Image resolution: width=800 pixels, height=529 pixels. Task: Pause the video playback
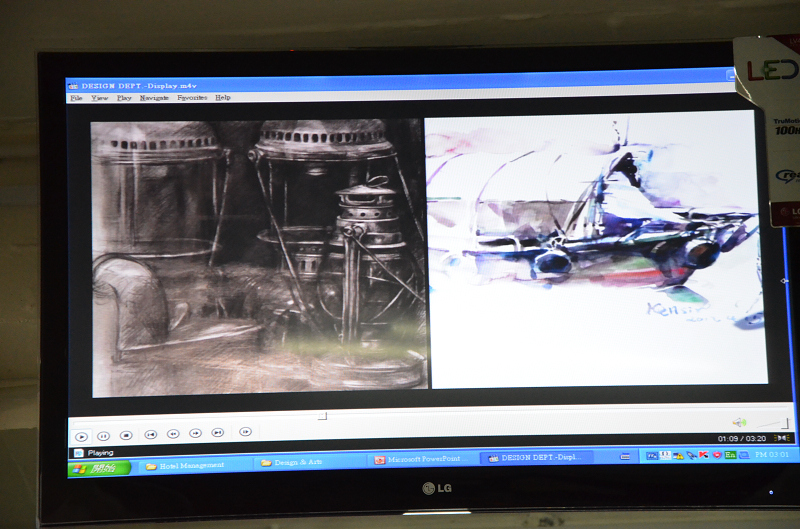(x=104, y=436)
